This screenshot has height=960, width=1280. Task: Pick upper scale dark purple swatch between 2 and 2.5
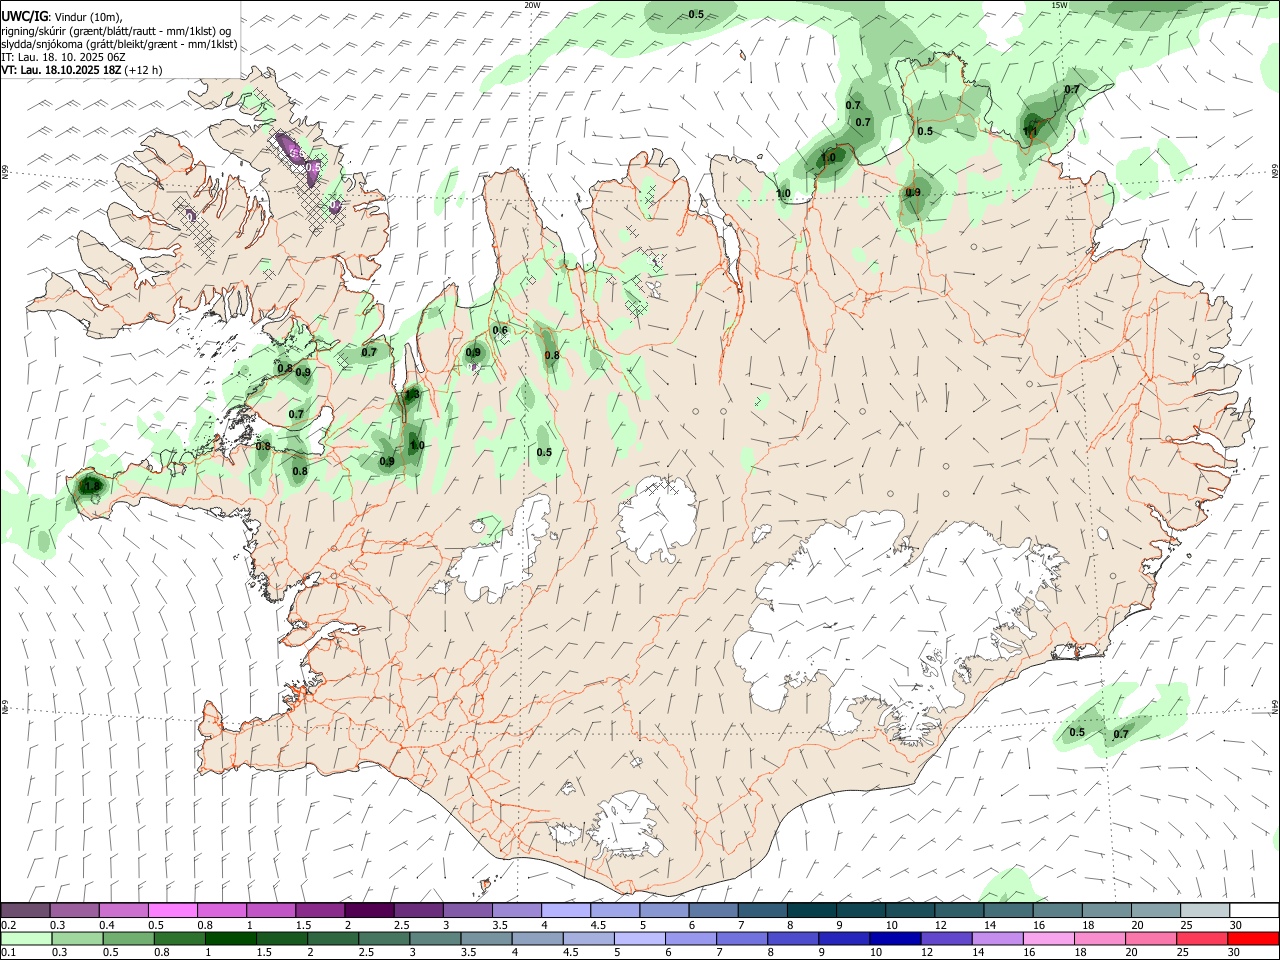pyautogui.click(x=369, y=911)
